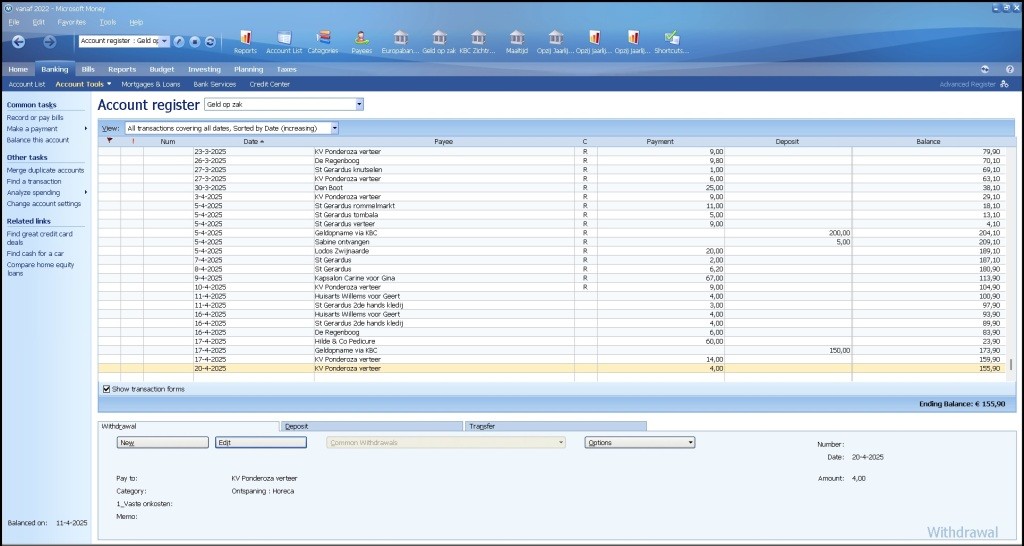Viewport: 1024px width, 546px height.
Task: Open the Geld op zak account icon
Action: pos(440,42)
